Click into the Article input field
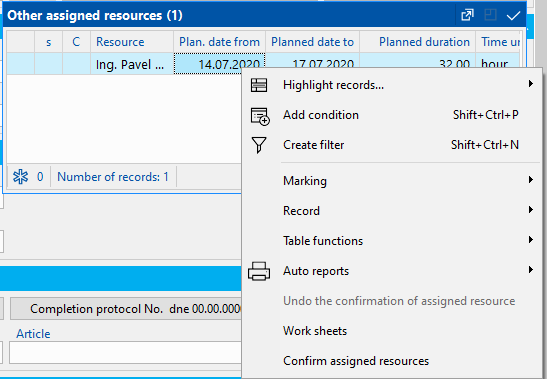Screen dimensions: 547x379 (x=125, y=352)
